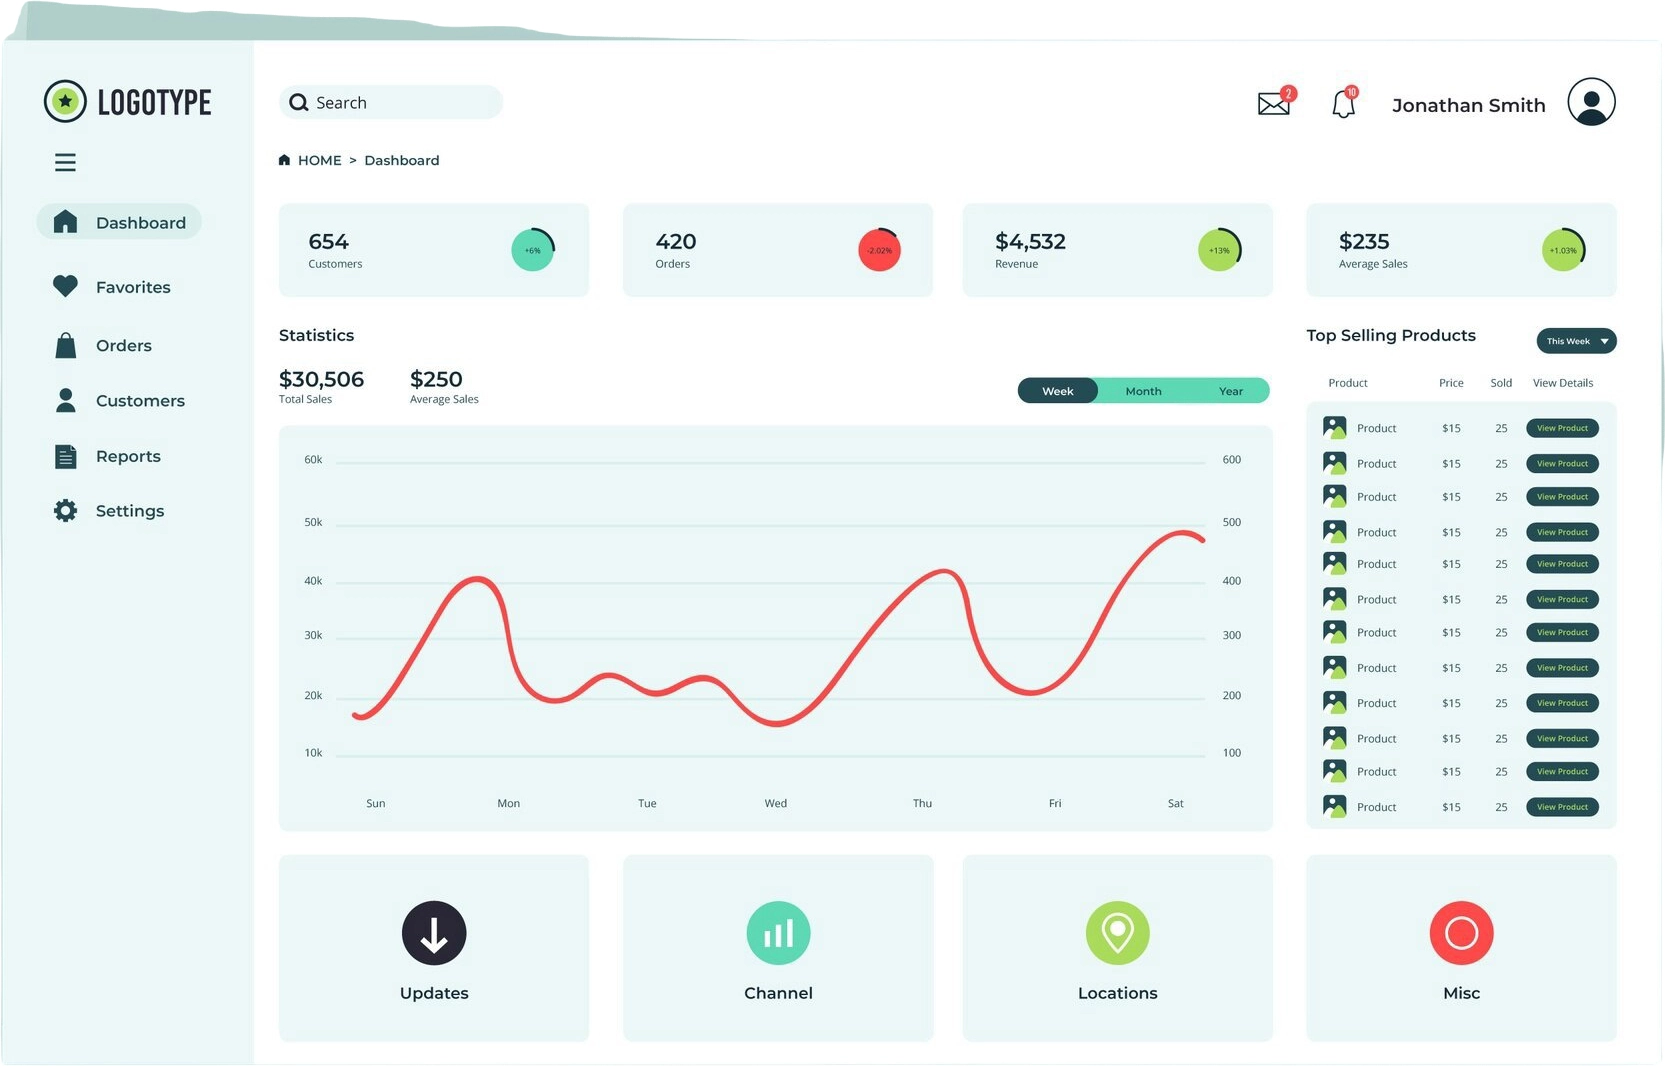Open Dashboard in the sidebar menu
The image size is (1665, 1066).
[119, 222]
